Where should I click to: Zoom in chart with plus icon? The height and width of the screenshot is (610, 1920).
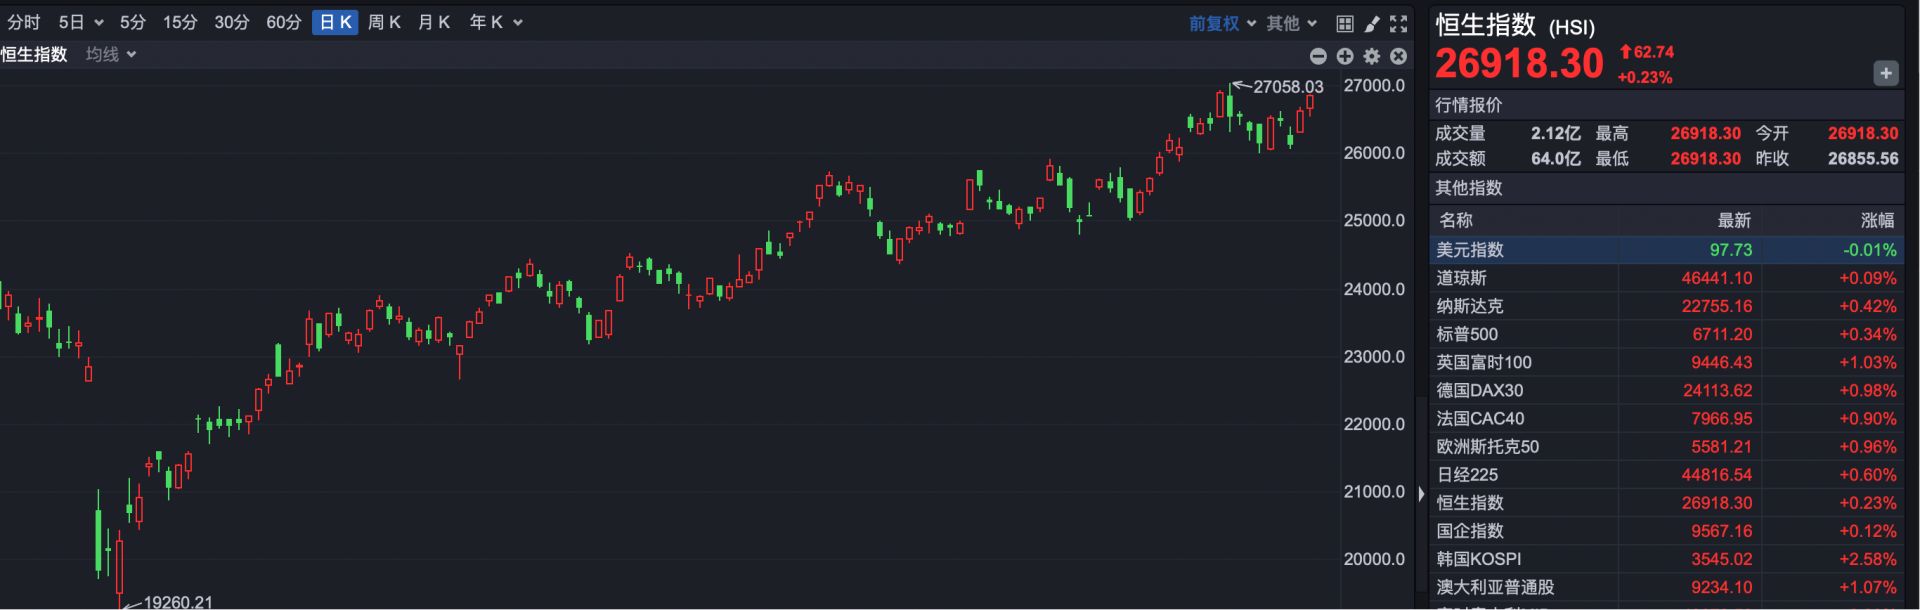[1345, 56]
